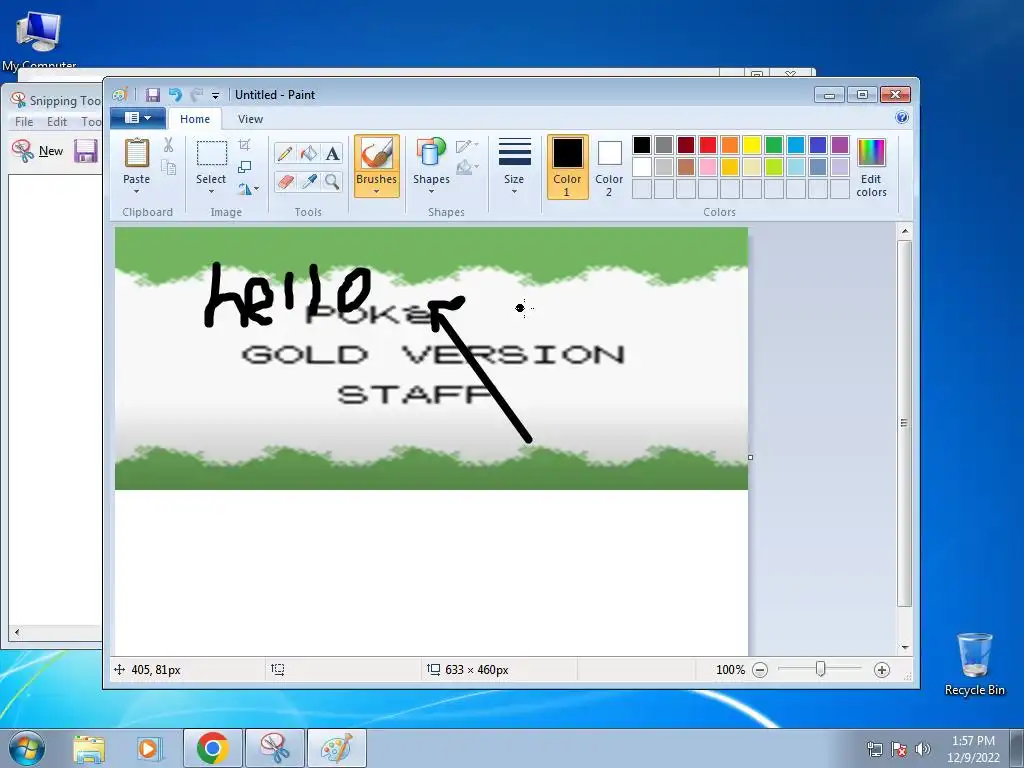Pick the yellow color swatch
The height and width of the screenshot is (768, 1024).
coord(752,144)
